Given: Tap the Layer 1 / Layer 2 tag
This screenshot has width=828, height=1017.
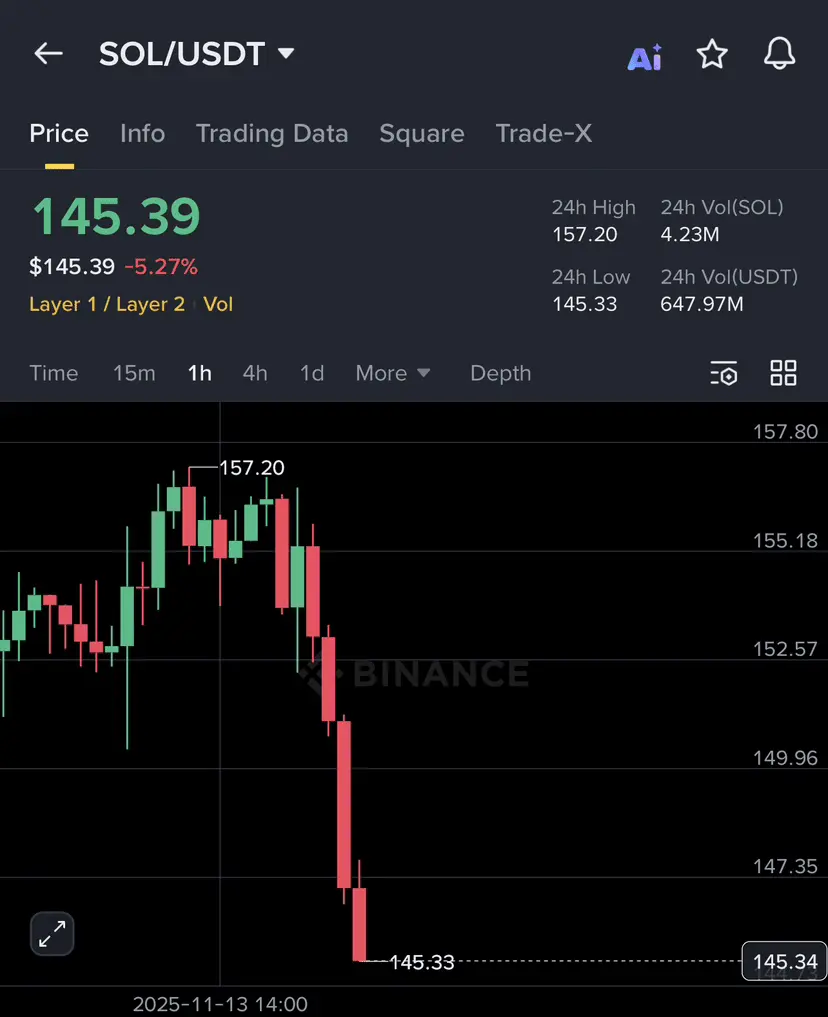Looking at the screenshot, I should point(107,304).
